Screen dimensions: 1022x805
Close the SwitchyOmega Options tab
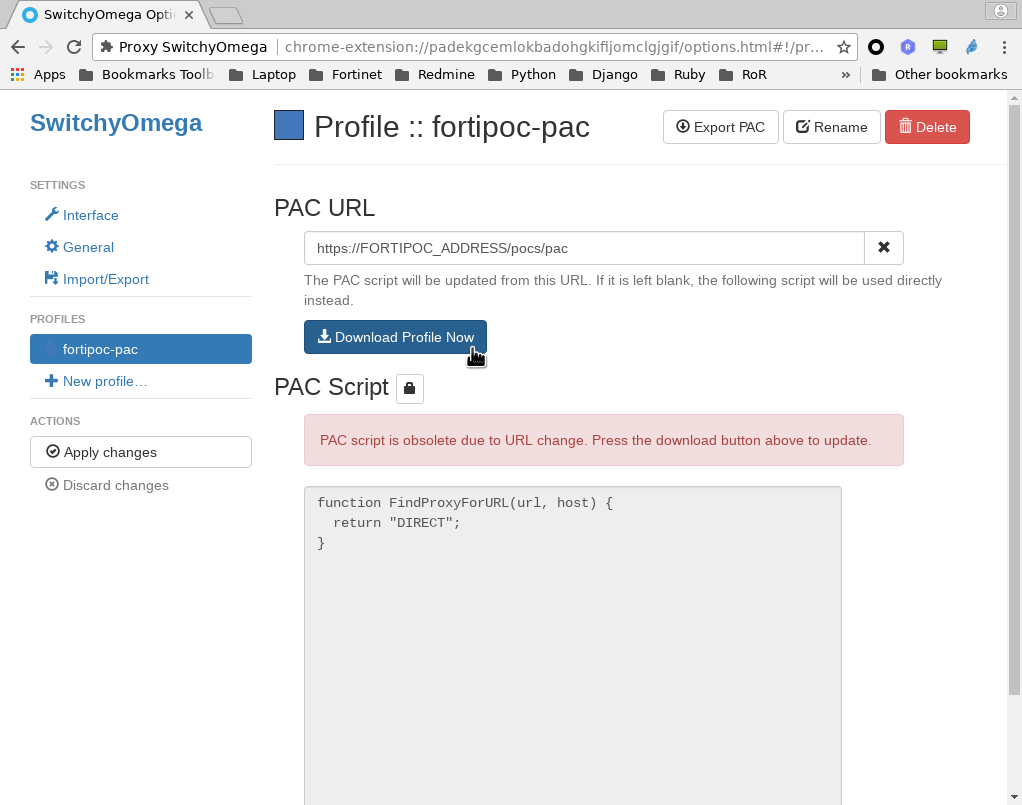pos(189,14)
